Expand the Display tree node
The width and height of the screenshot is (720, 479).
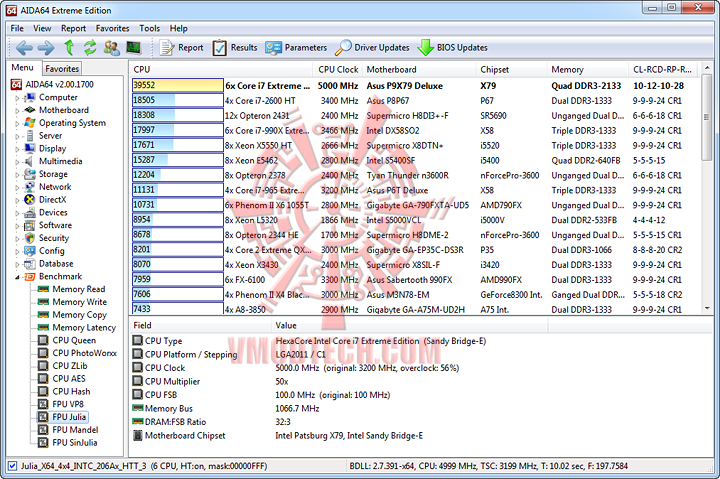(17, 149)
